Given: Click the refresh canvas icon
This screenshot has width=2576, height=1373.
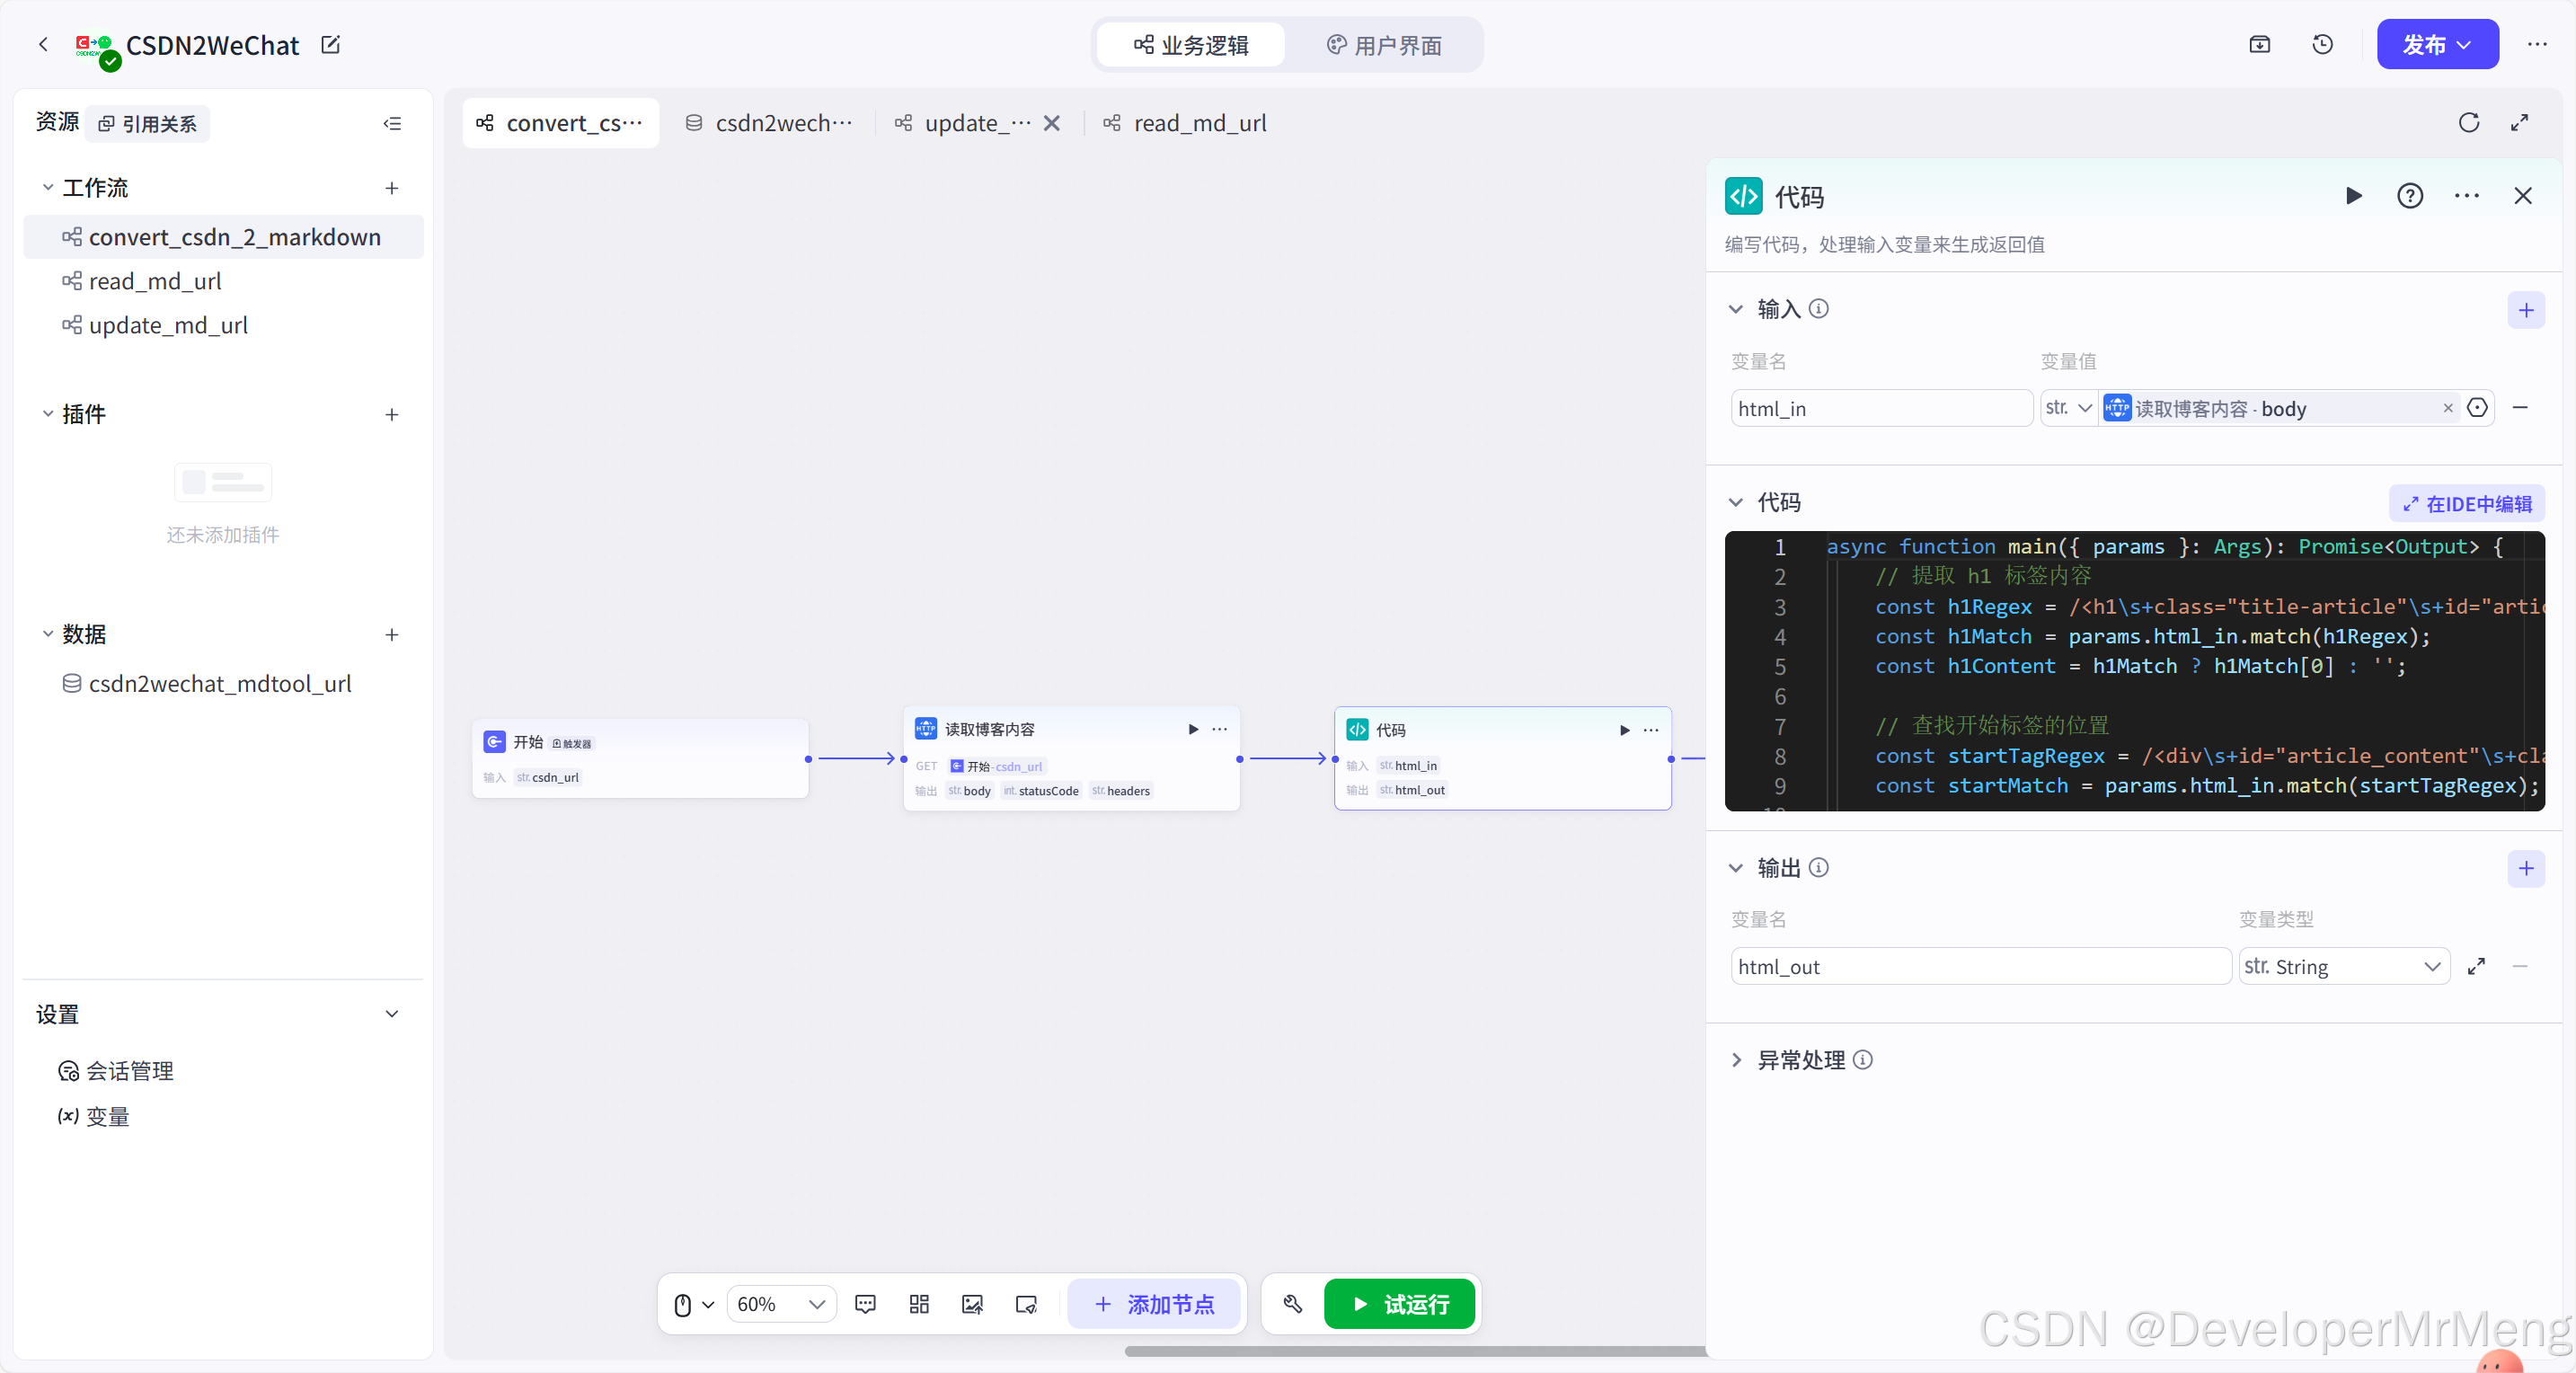Looking at the screenshot, I should [x=2468, y=122].
